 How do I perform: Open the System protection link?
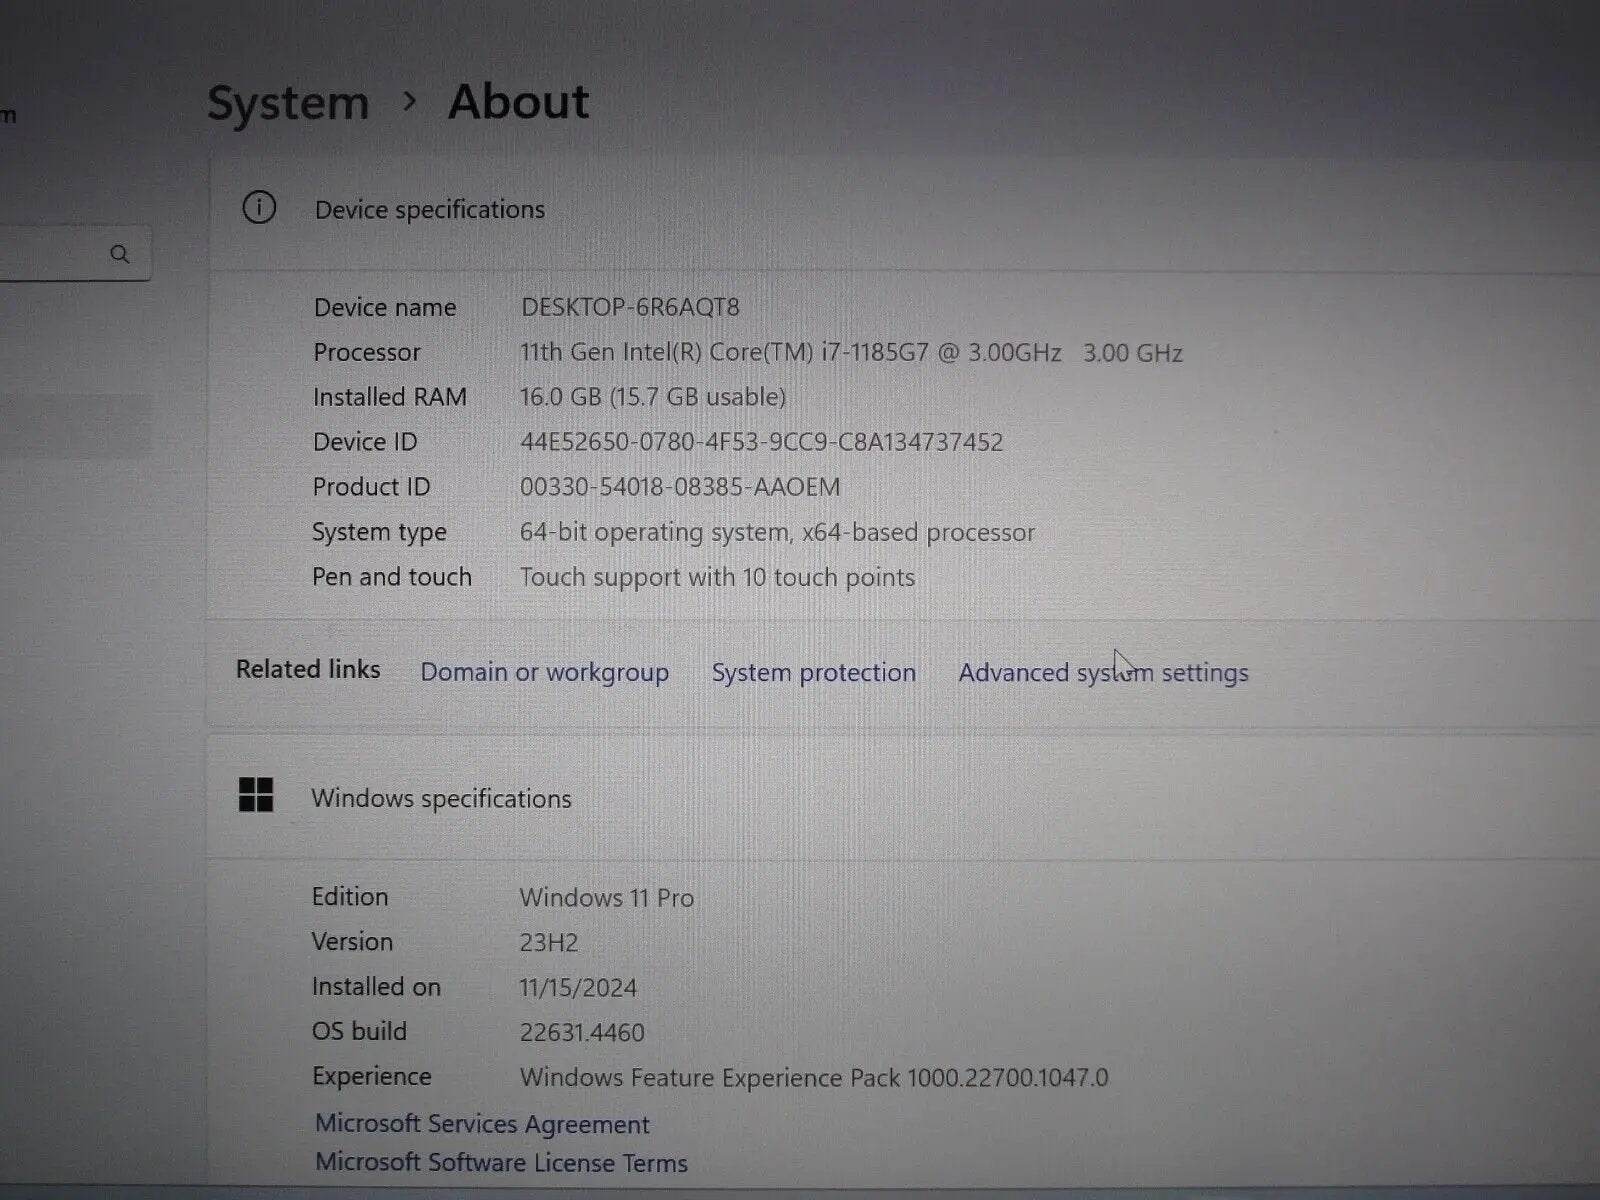point(813,673)
